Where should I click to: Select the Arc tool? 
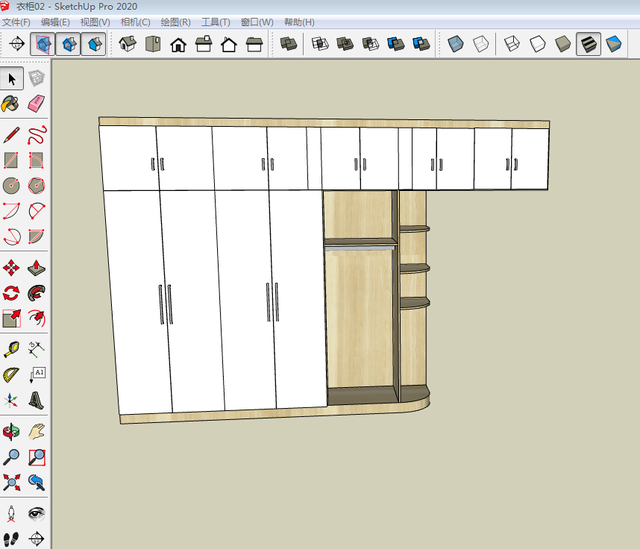coord(36,211)
